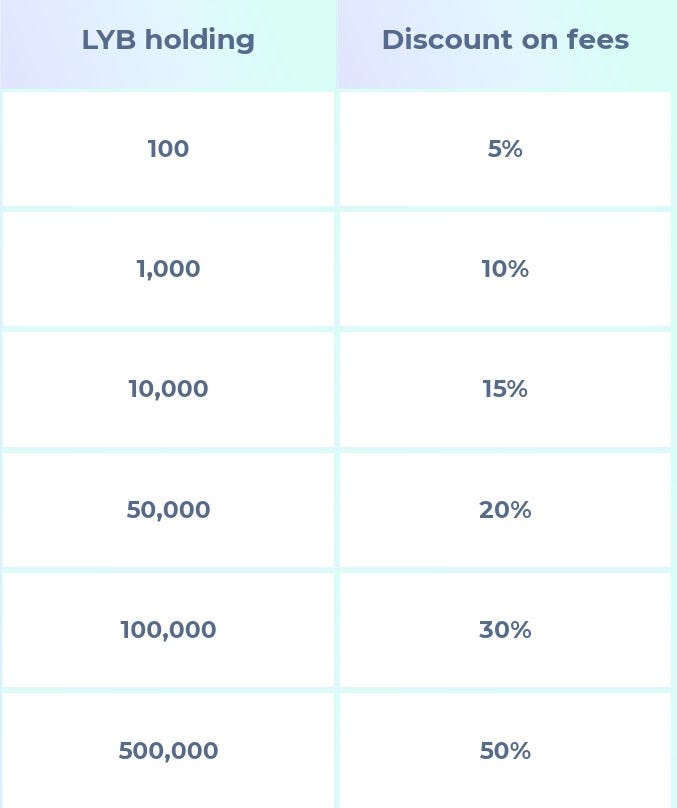Viewport: 677px width, 808px height.
Task: Click the 50% discount value
Action: 505,751
